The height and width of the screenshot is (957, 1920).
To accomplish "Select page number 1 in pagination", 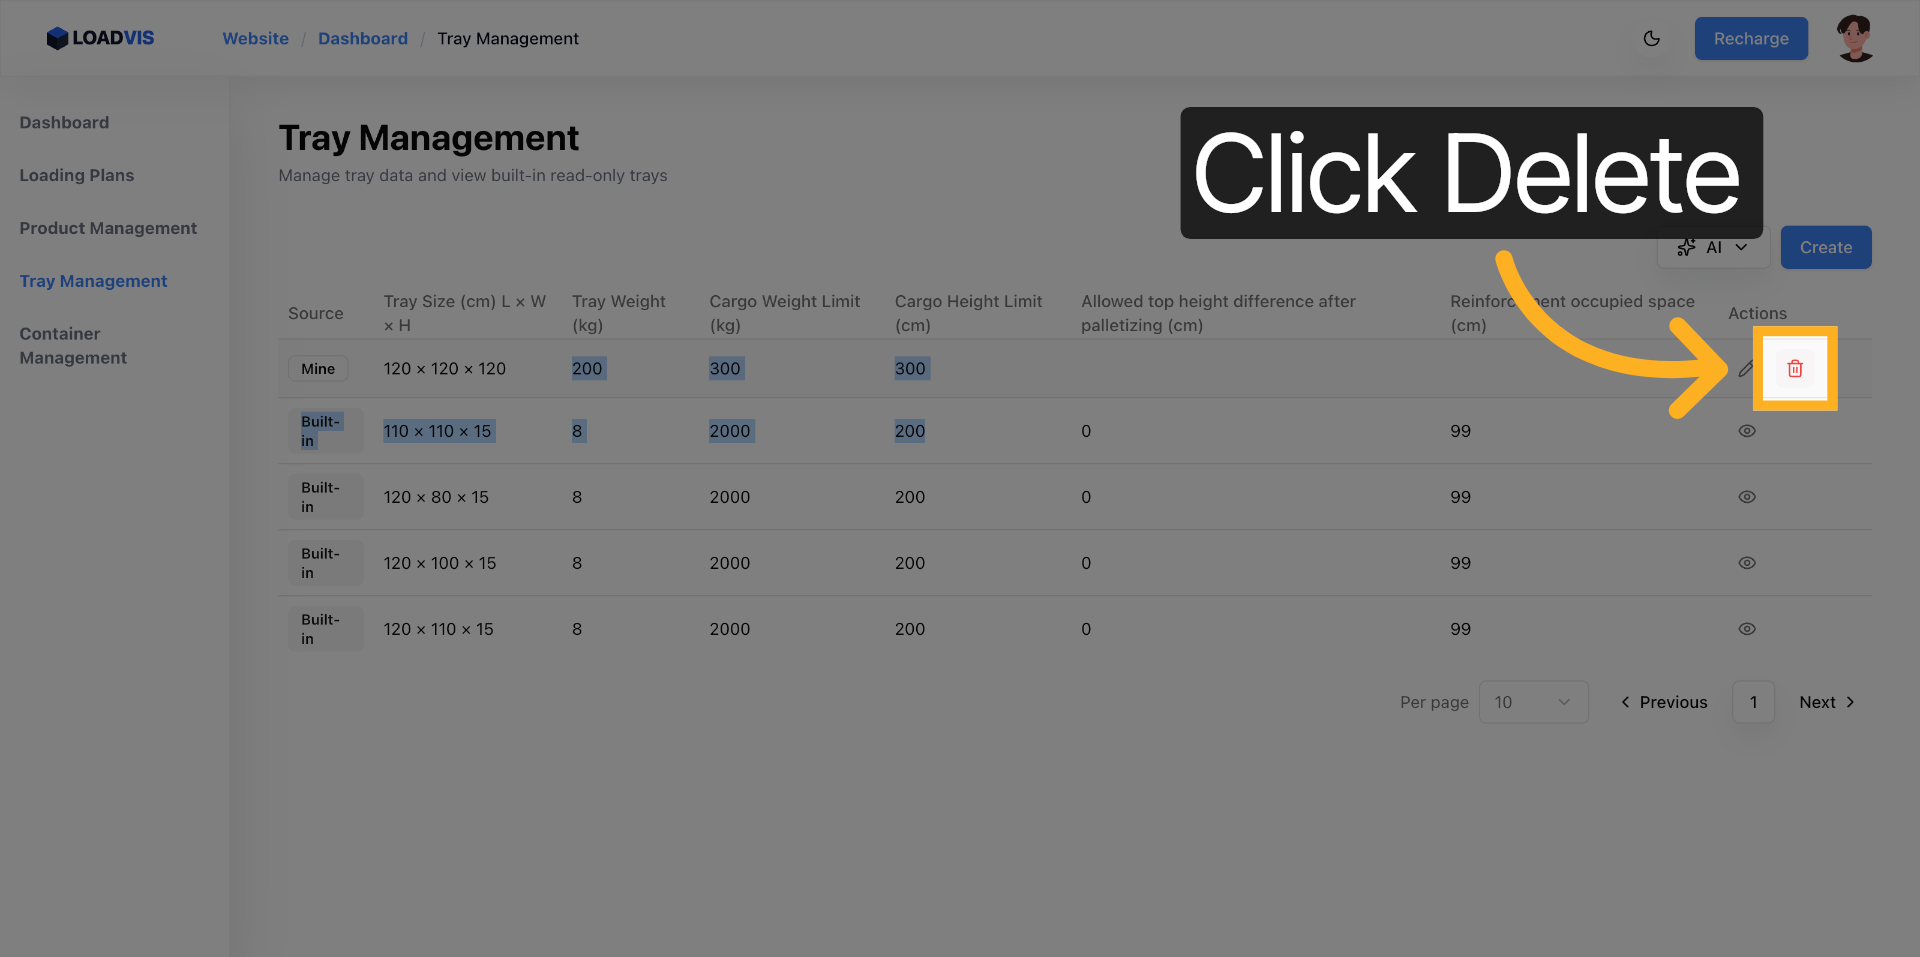I will (1753, 702).
